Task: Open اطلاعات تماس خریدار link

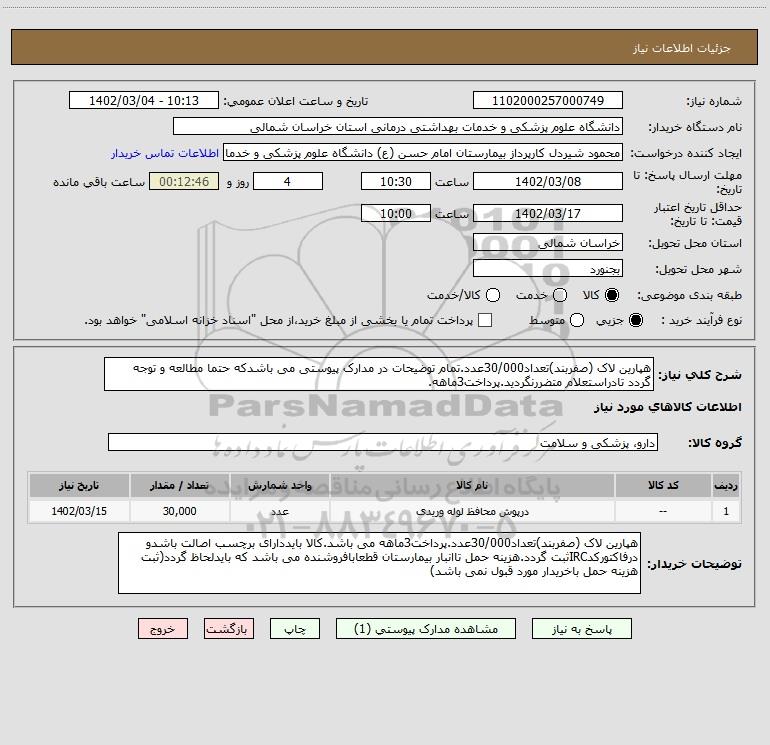Action: click(165, 153)
